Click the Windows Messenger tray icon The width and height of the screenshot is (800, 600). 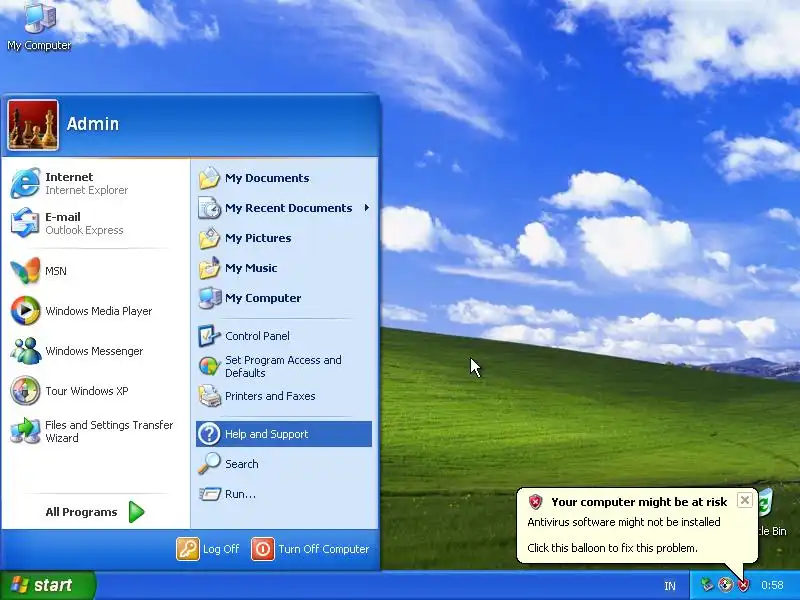click(x=725, y=585)
